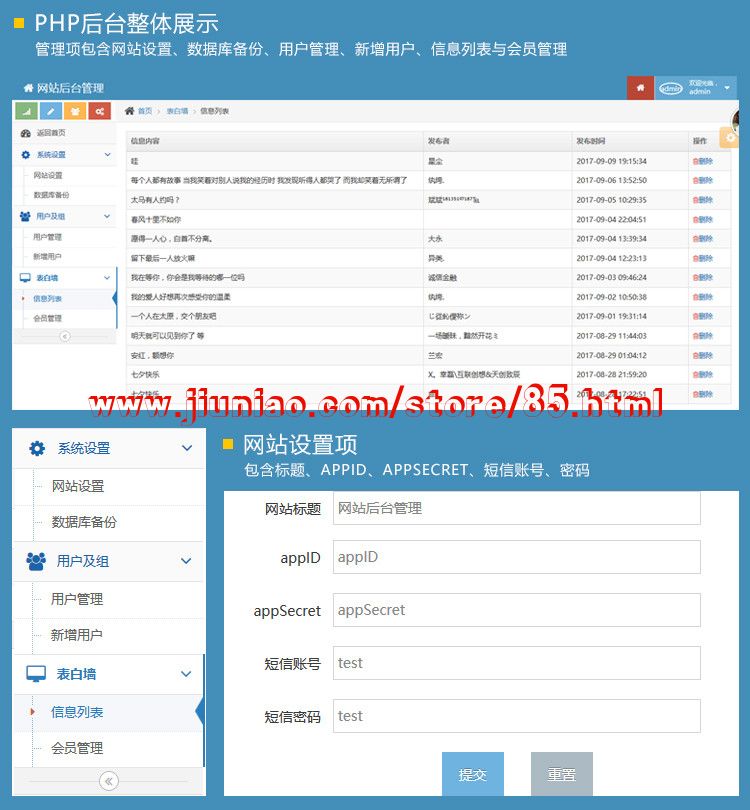Click the enlarged sidebar 表白墙 monitor icon
Viewport: 750px width, 810px height.
coord(36,674)
